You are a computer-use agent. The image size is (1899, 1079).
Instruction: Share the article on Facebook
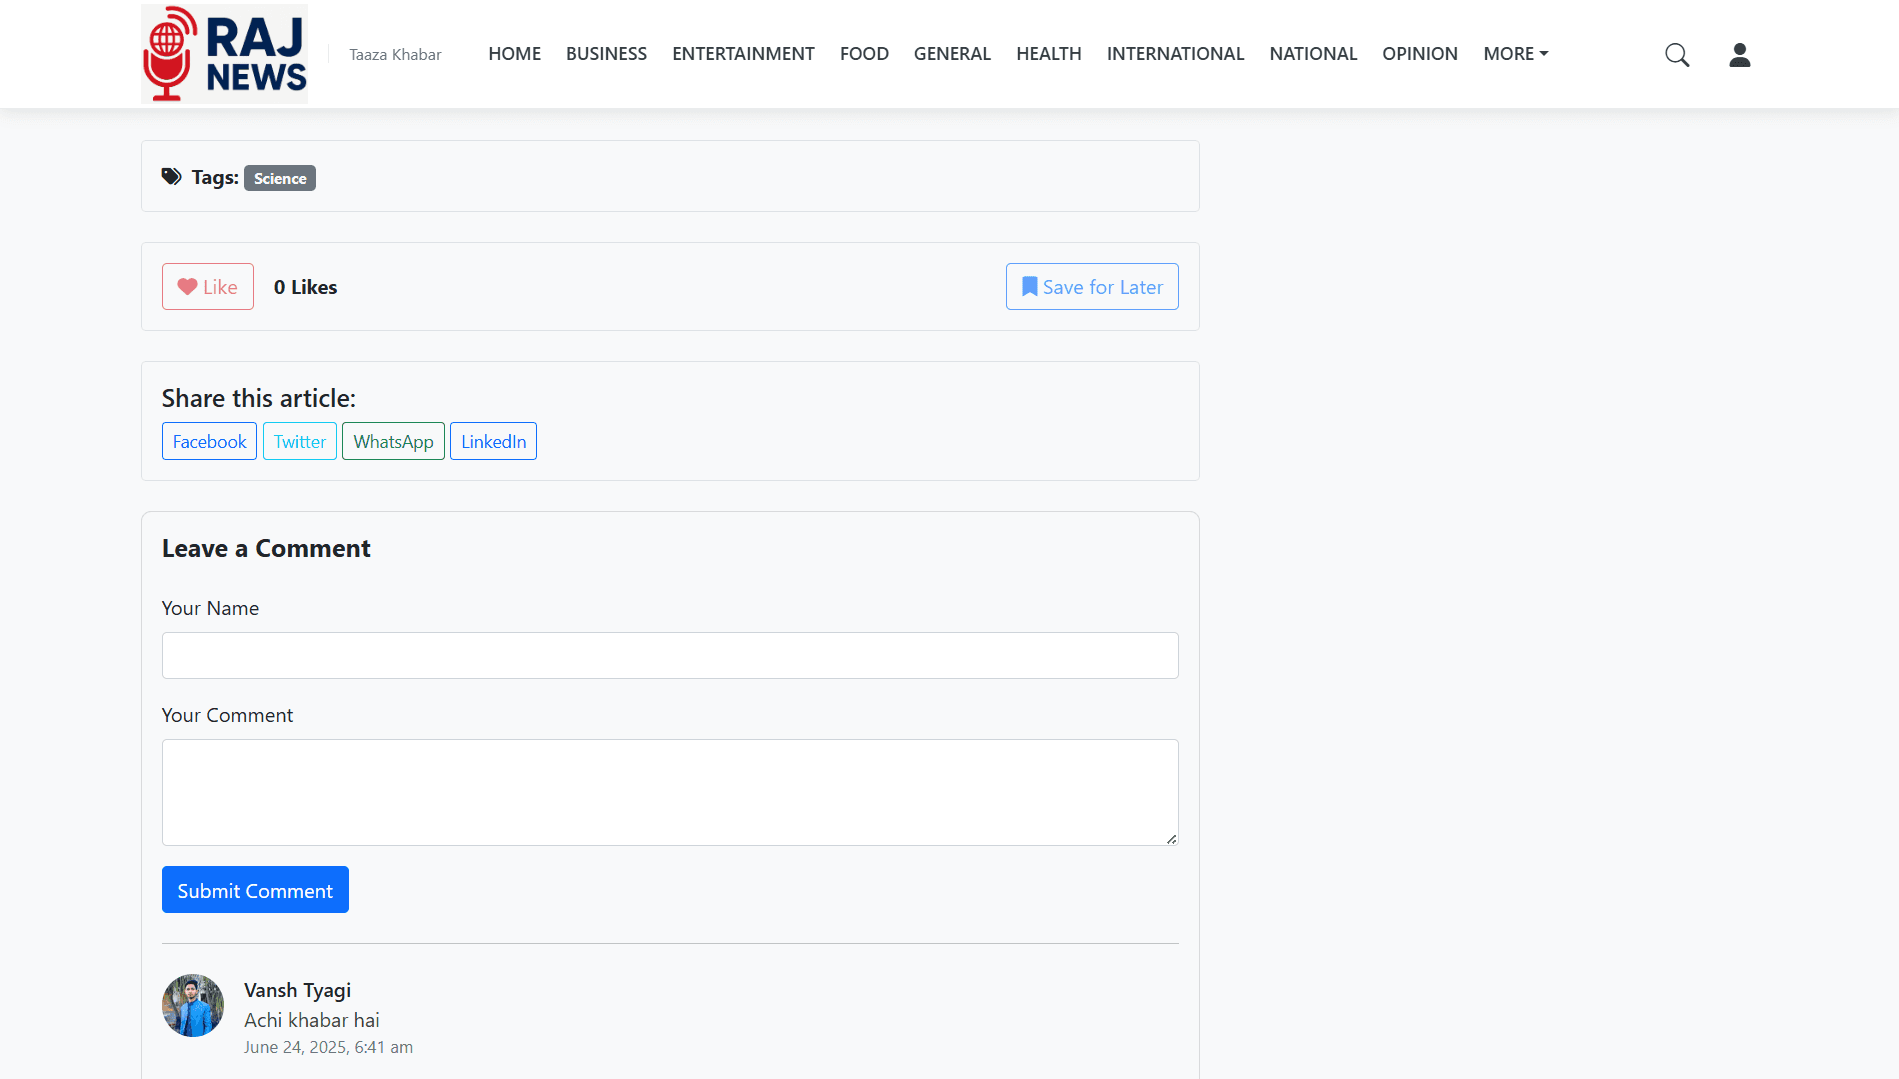(x=209, y=441)
